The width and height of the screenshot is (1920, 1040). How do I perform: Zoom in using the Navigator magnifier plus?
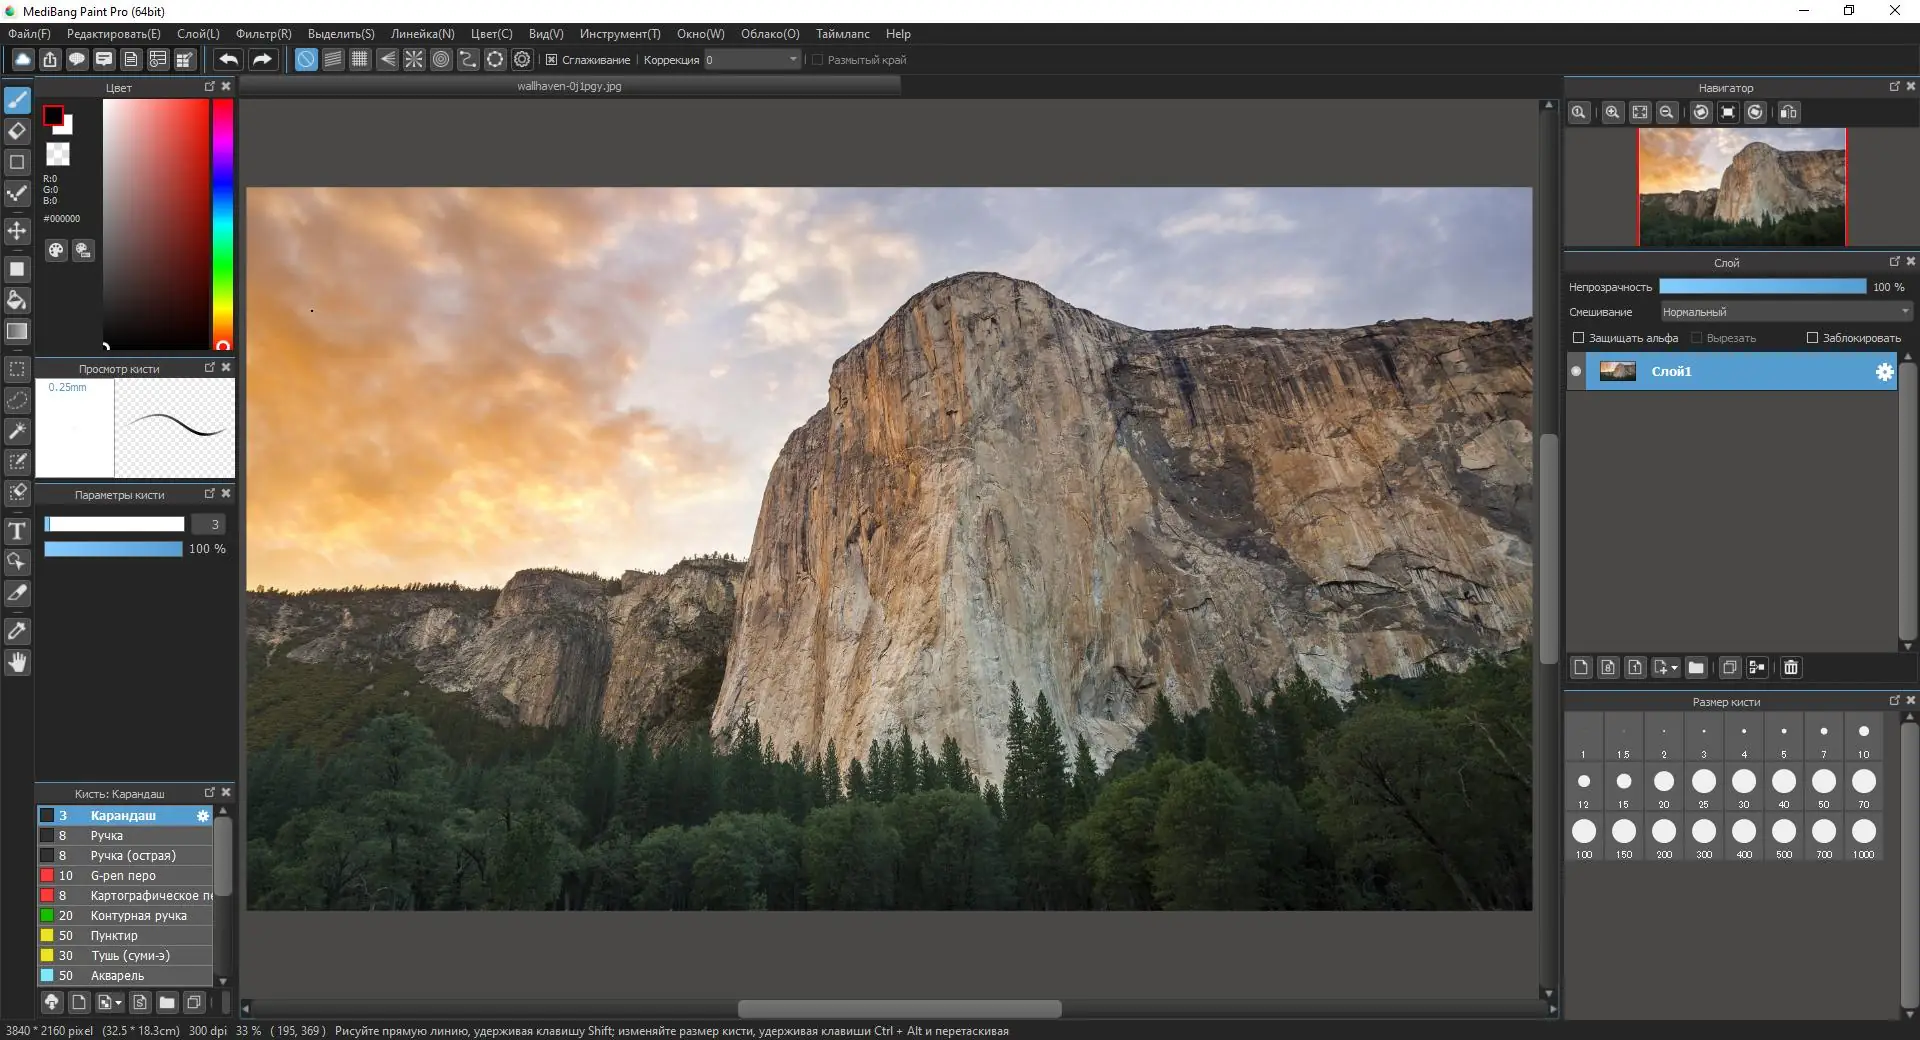tap(1612, 112)
